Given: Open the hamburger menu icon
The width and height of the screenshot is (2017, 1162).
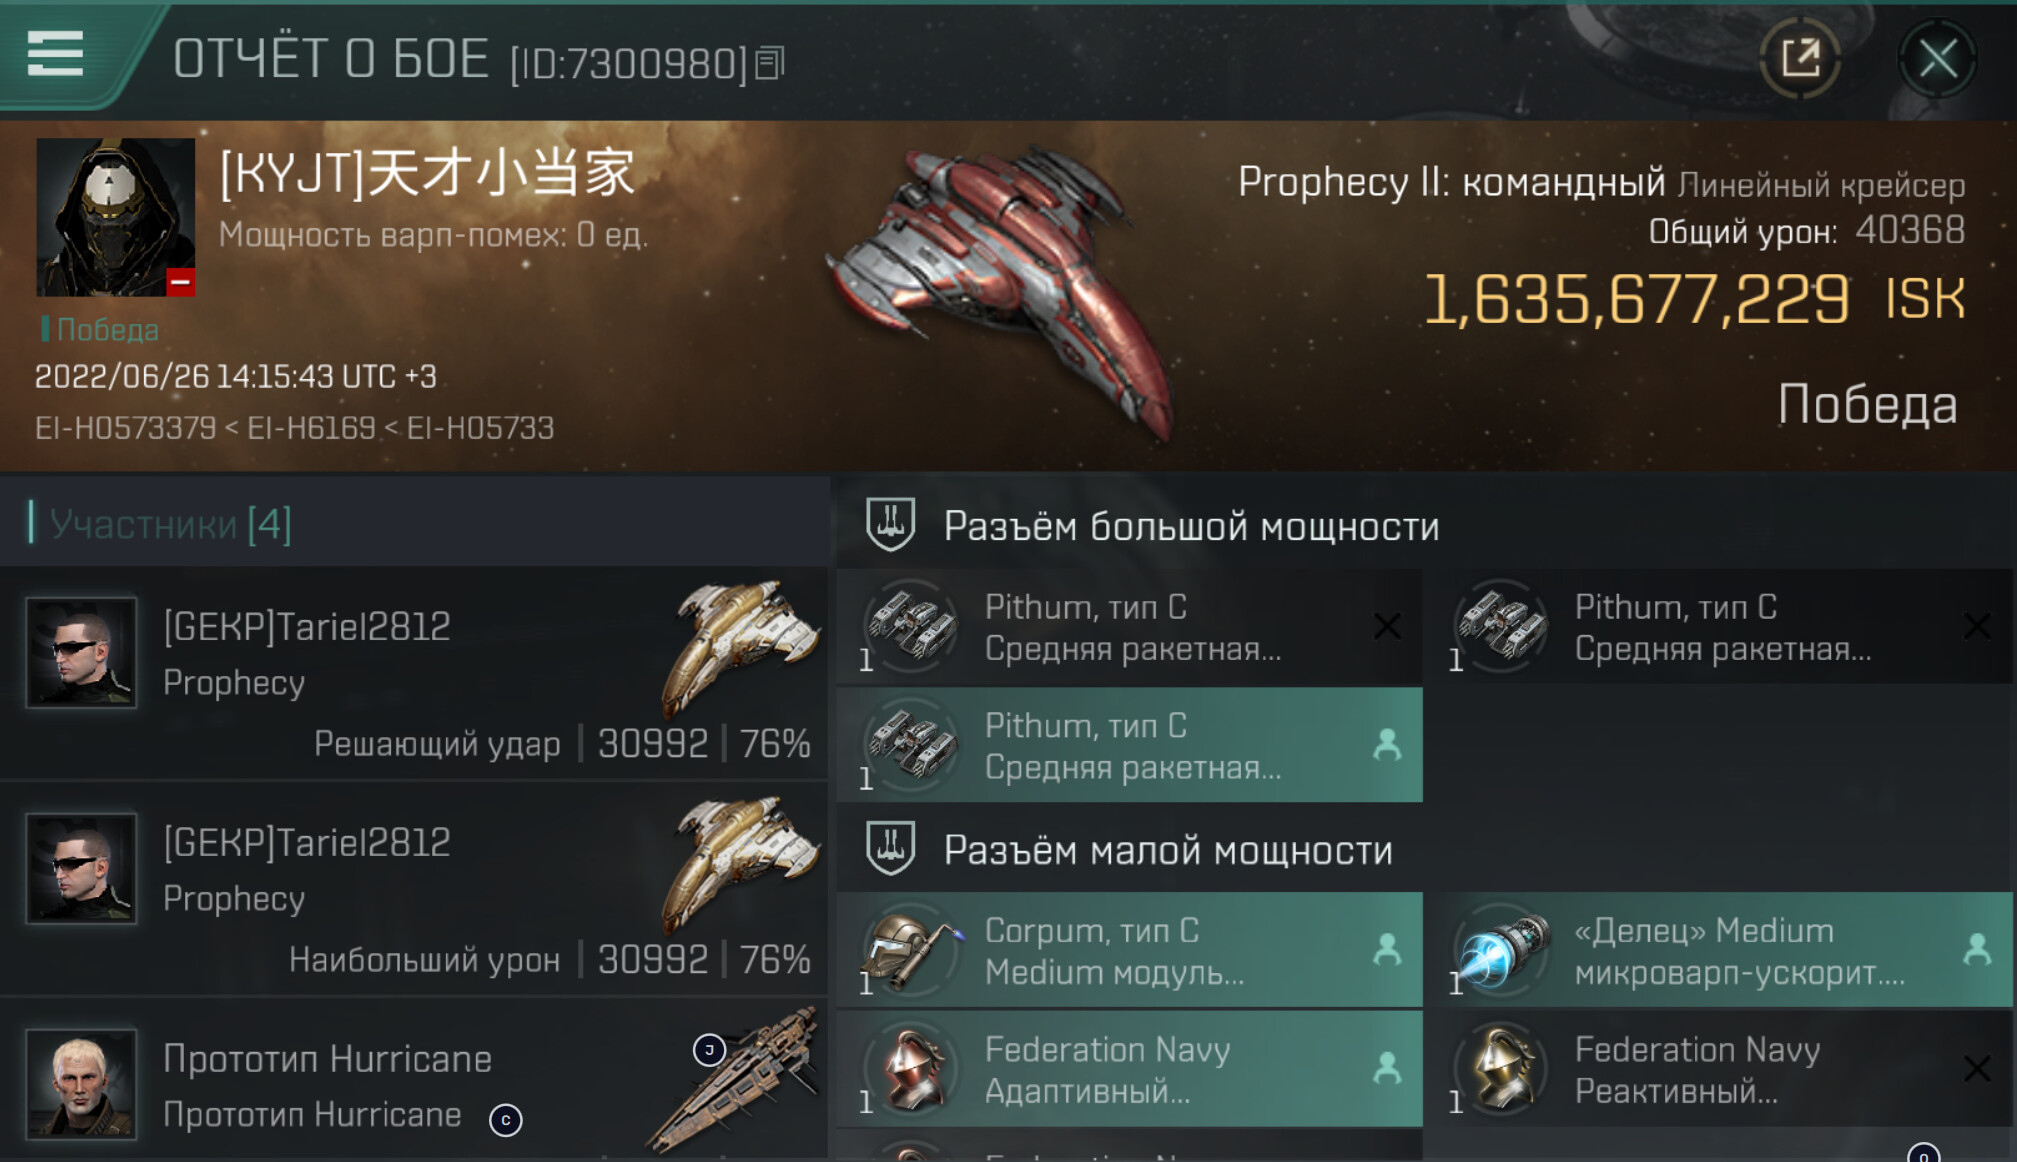Looking at the screenshot, I should pyautogui.click(x=55, y=53).
